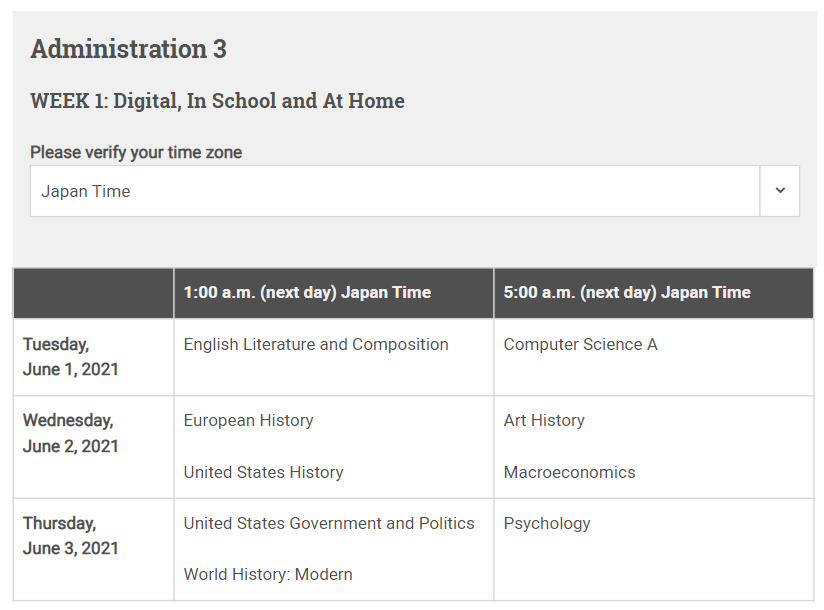Image resolution: width=824 pixels, height=610 pixels.
Task: Select the Art History exam entry
Action: click(x=544, y=421)
